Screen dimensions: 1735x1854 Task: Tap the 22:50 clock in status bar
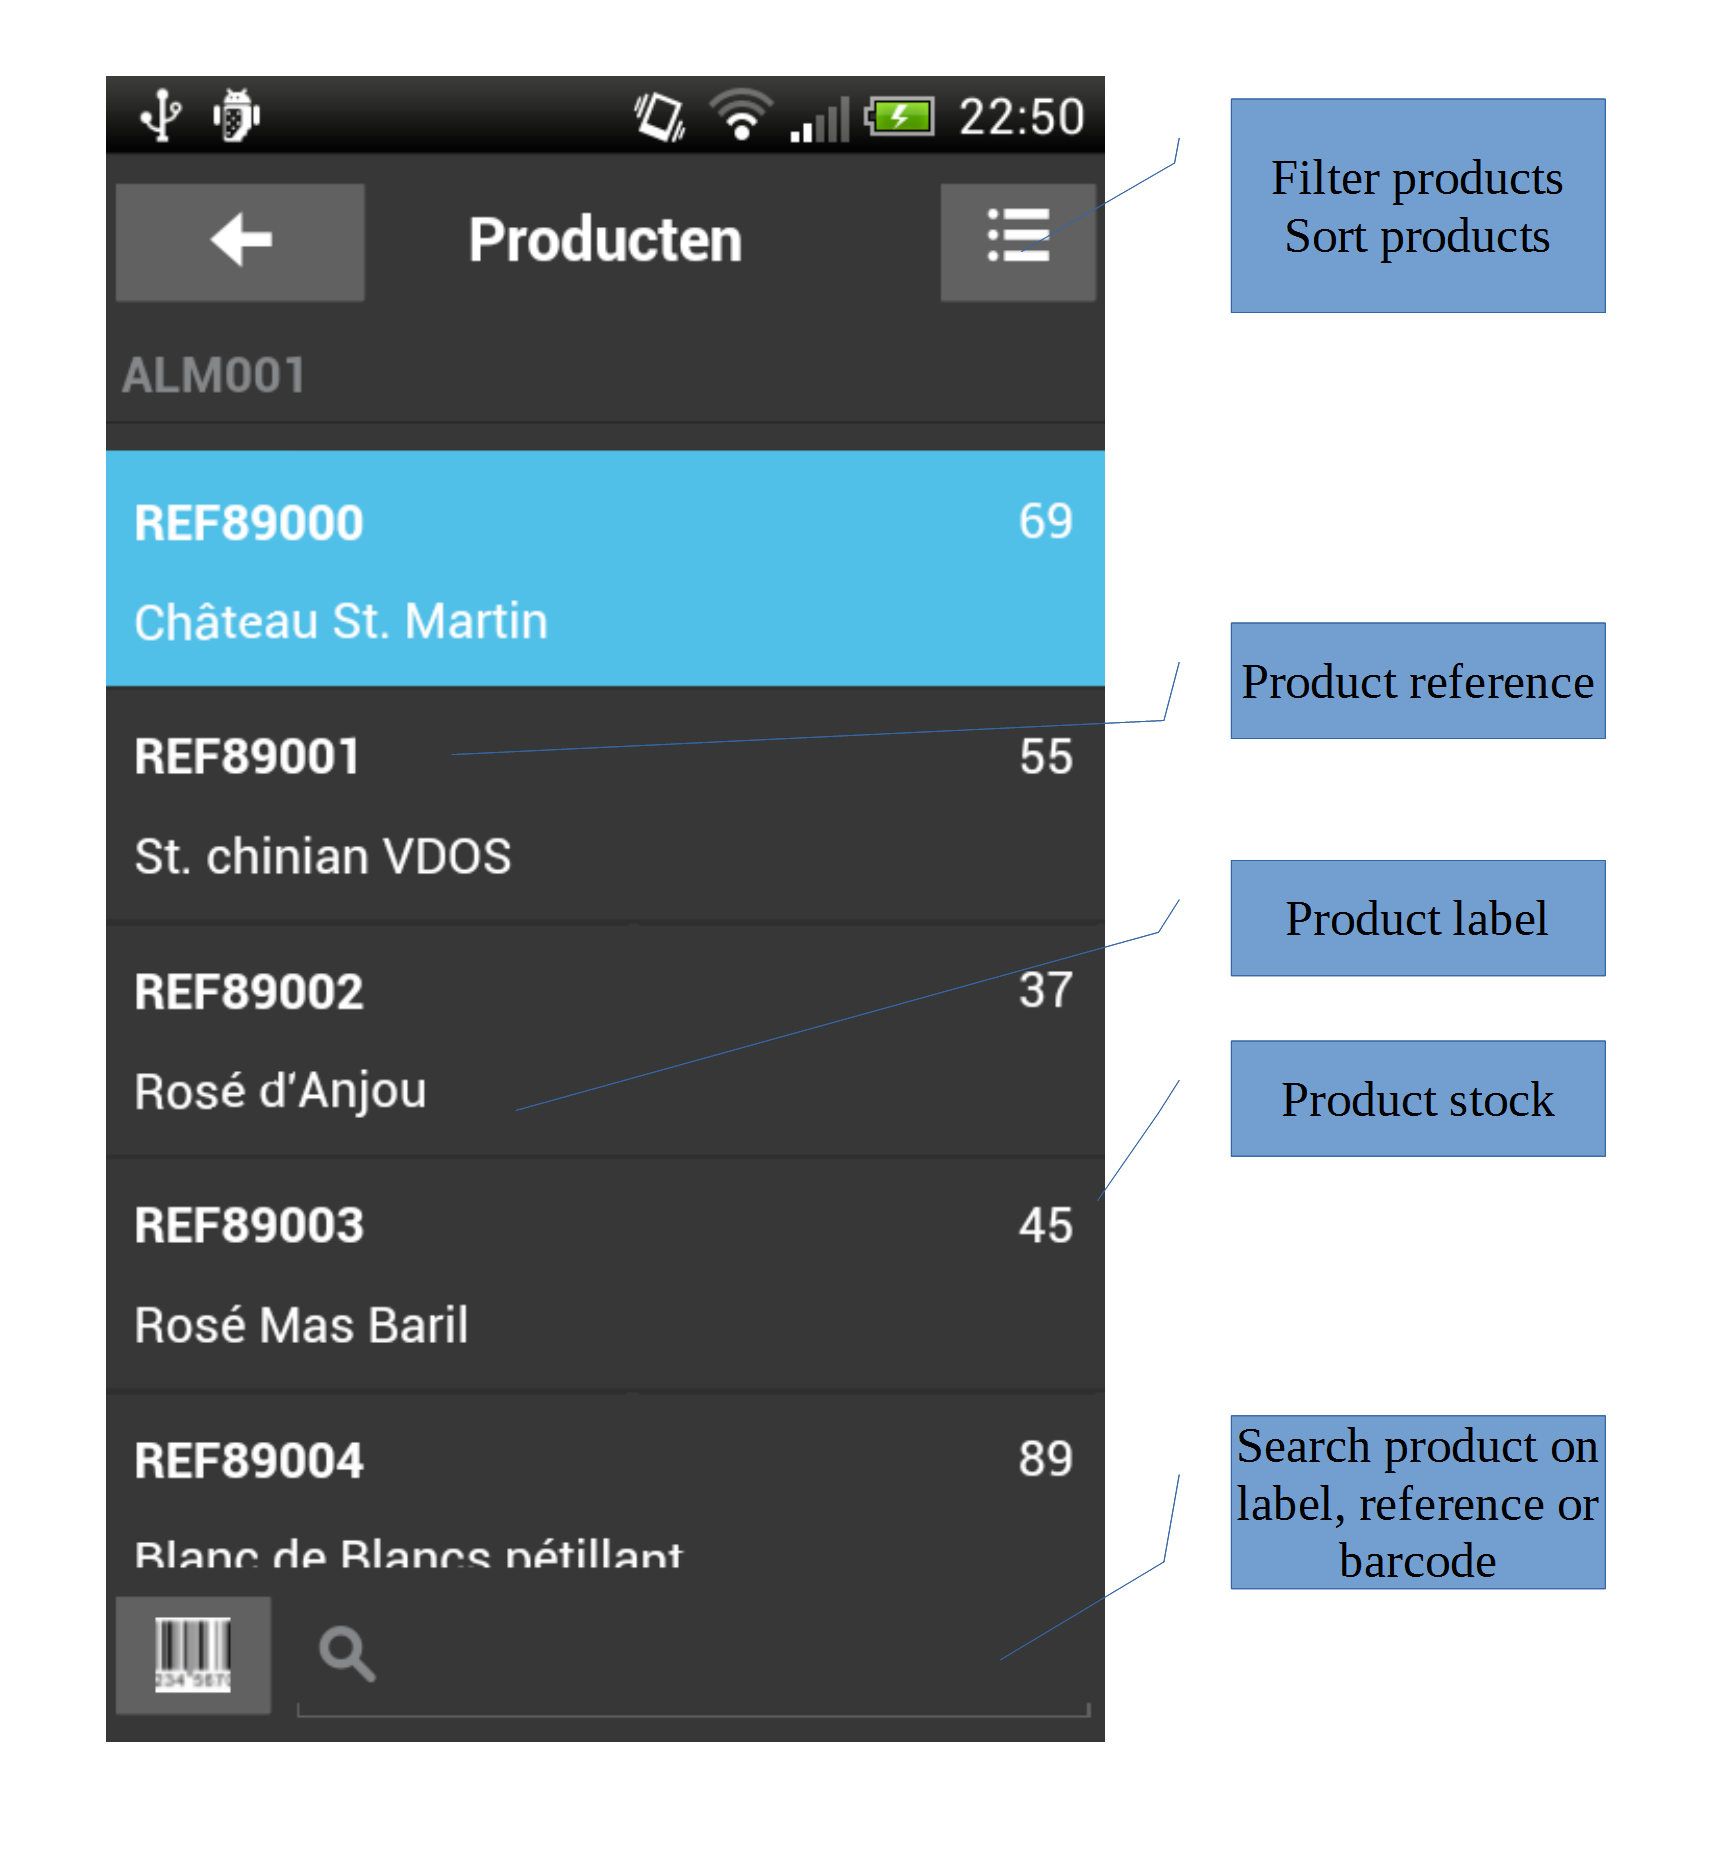coord(1021,116)
